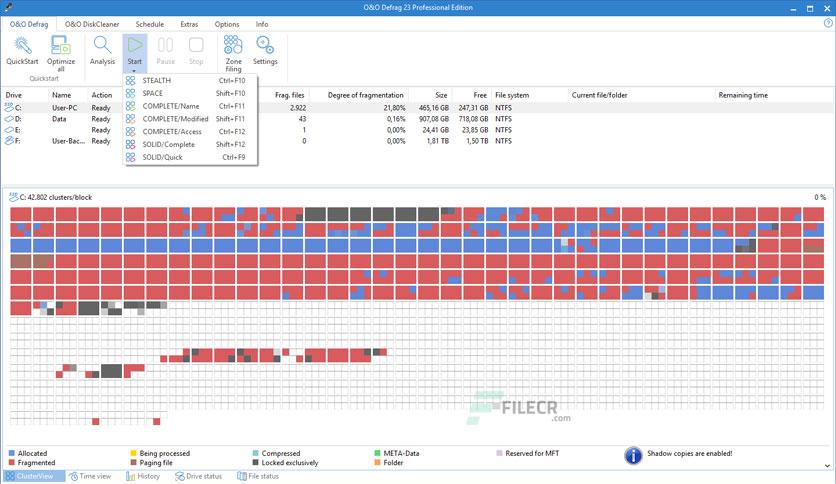Click the STEALTH entry's cluster icon

(131, 80)
